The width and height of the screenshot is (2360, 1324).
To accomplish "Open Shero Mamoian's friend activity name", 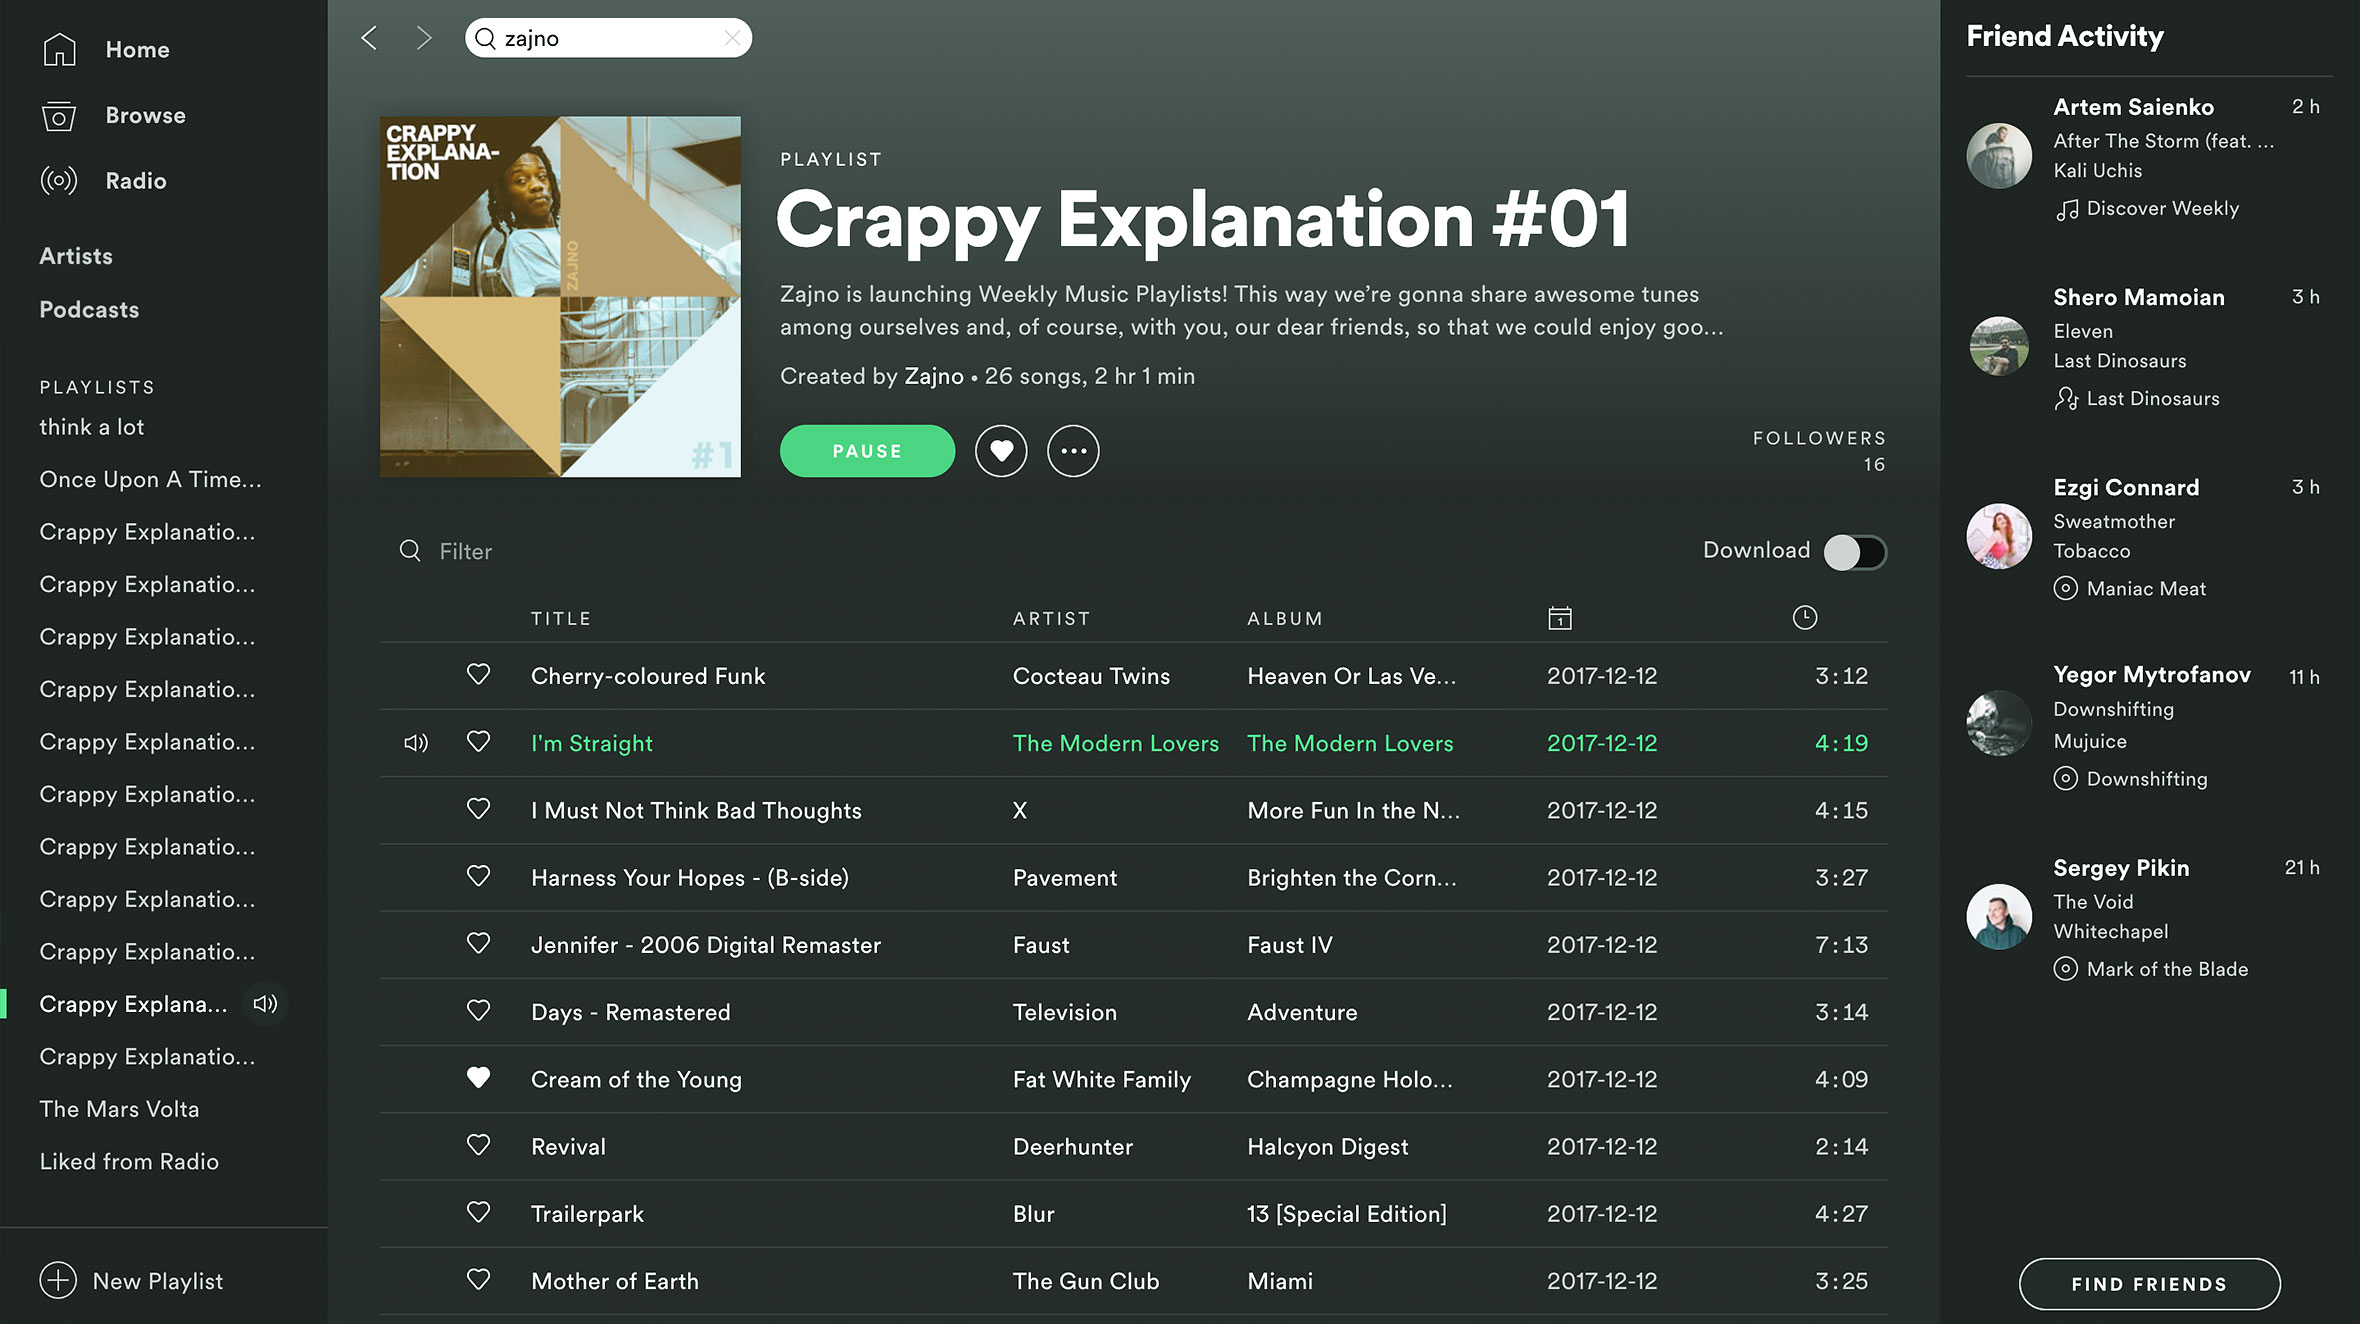I will tap(2139, 297).
